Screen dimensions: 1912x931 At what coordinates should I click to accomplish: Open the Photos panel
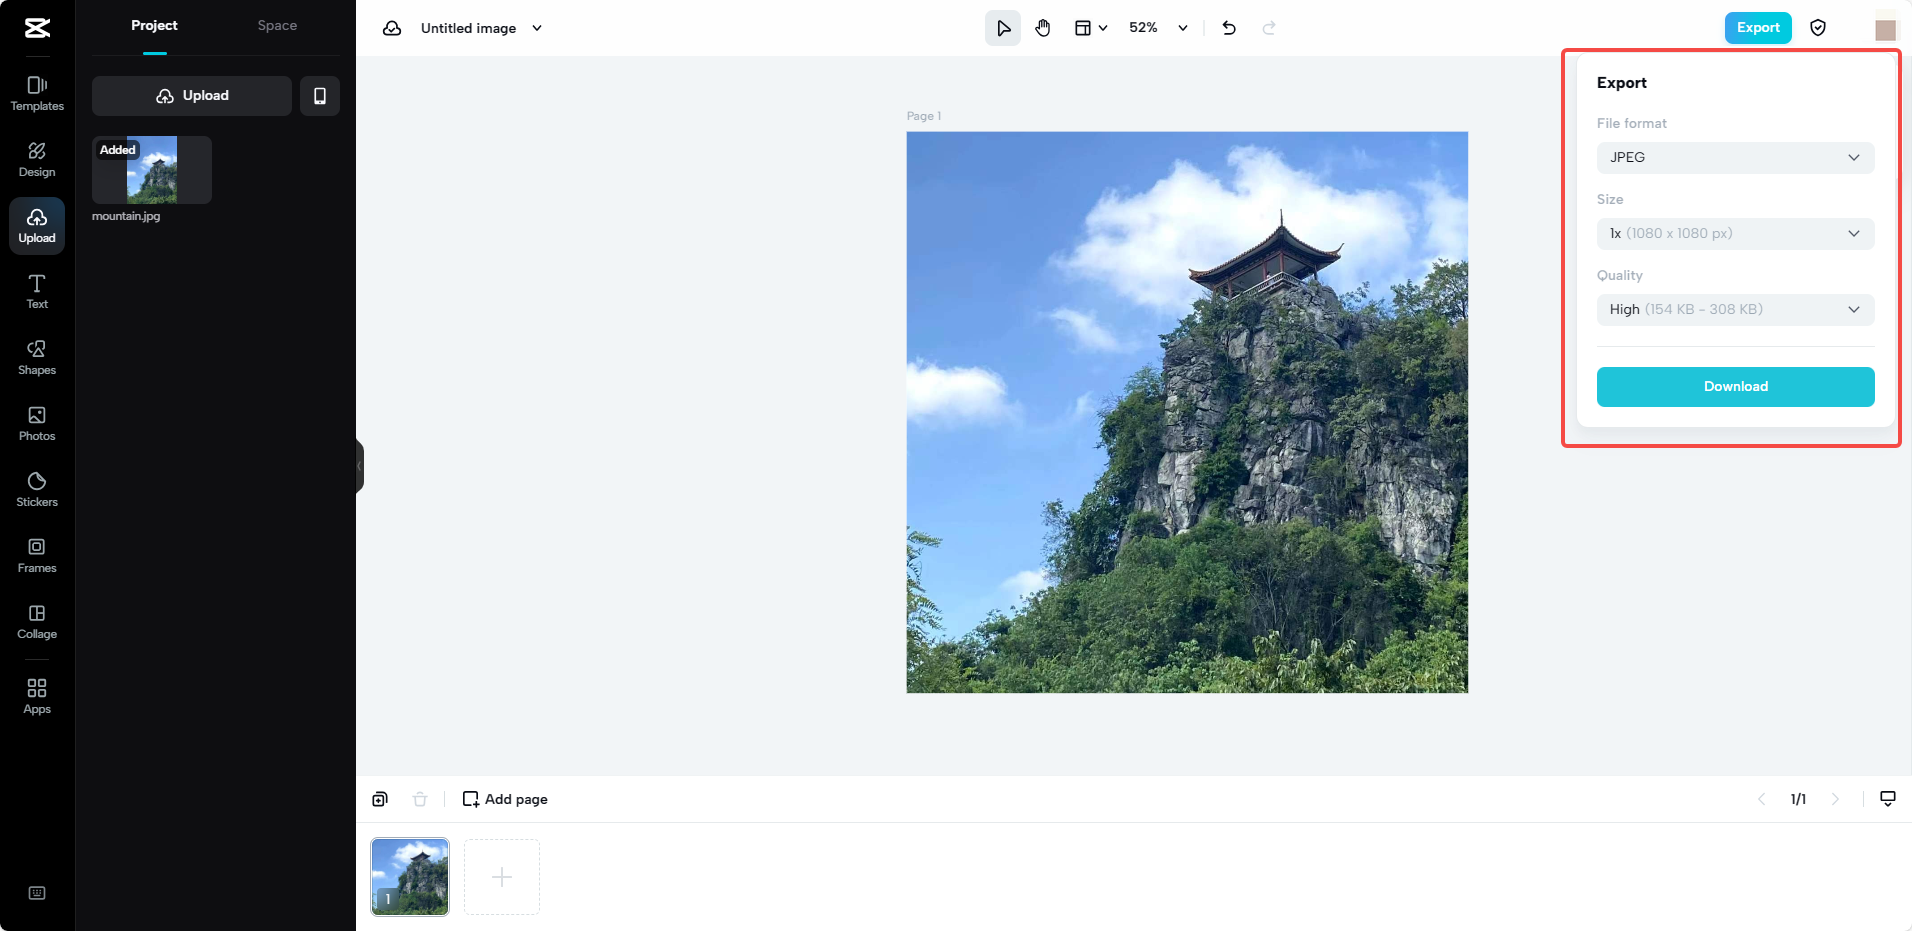tap(37, 423)
